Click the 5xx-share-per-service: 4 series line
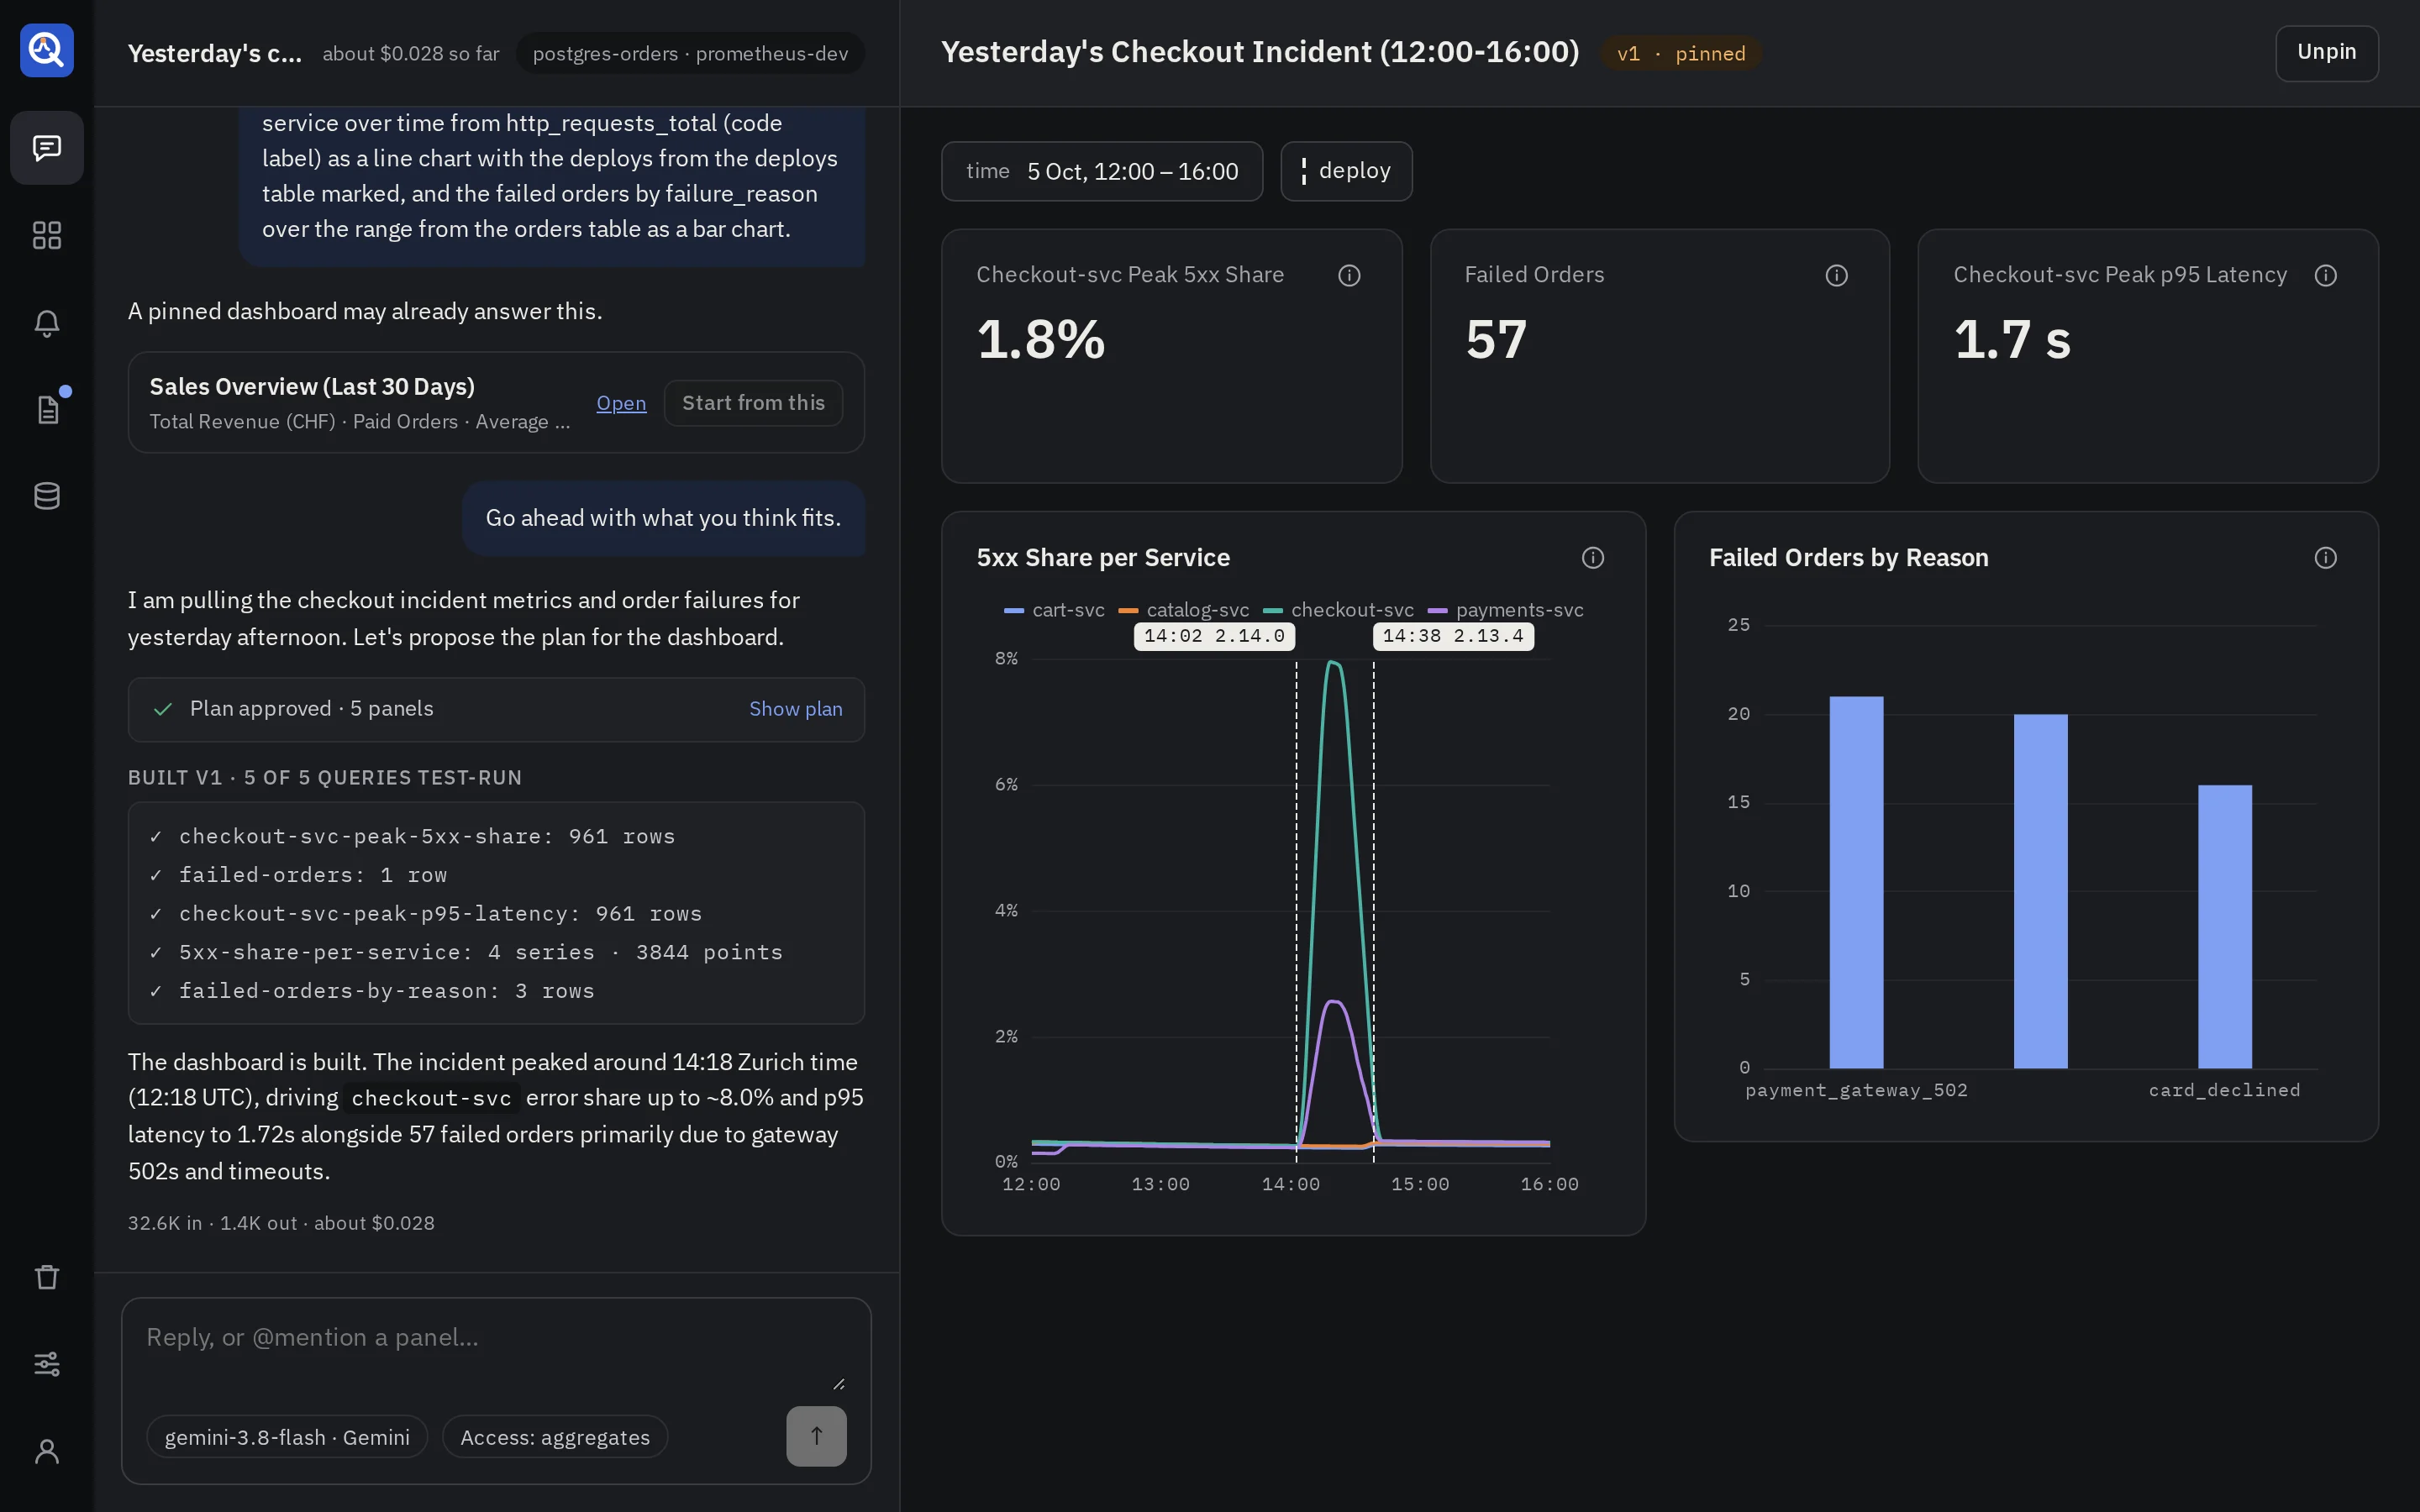The image size is (2420, 1512). [480, 952]
